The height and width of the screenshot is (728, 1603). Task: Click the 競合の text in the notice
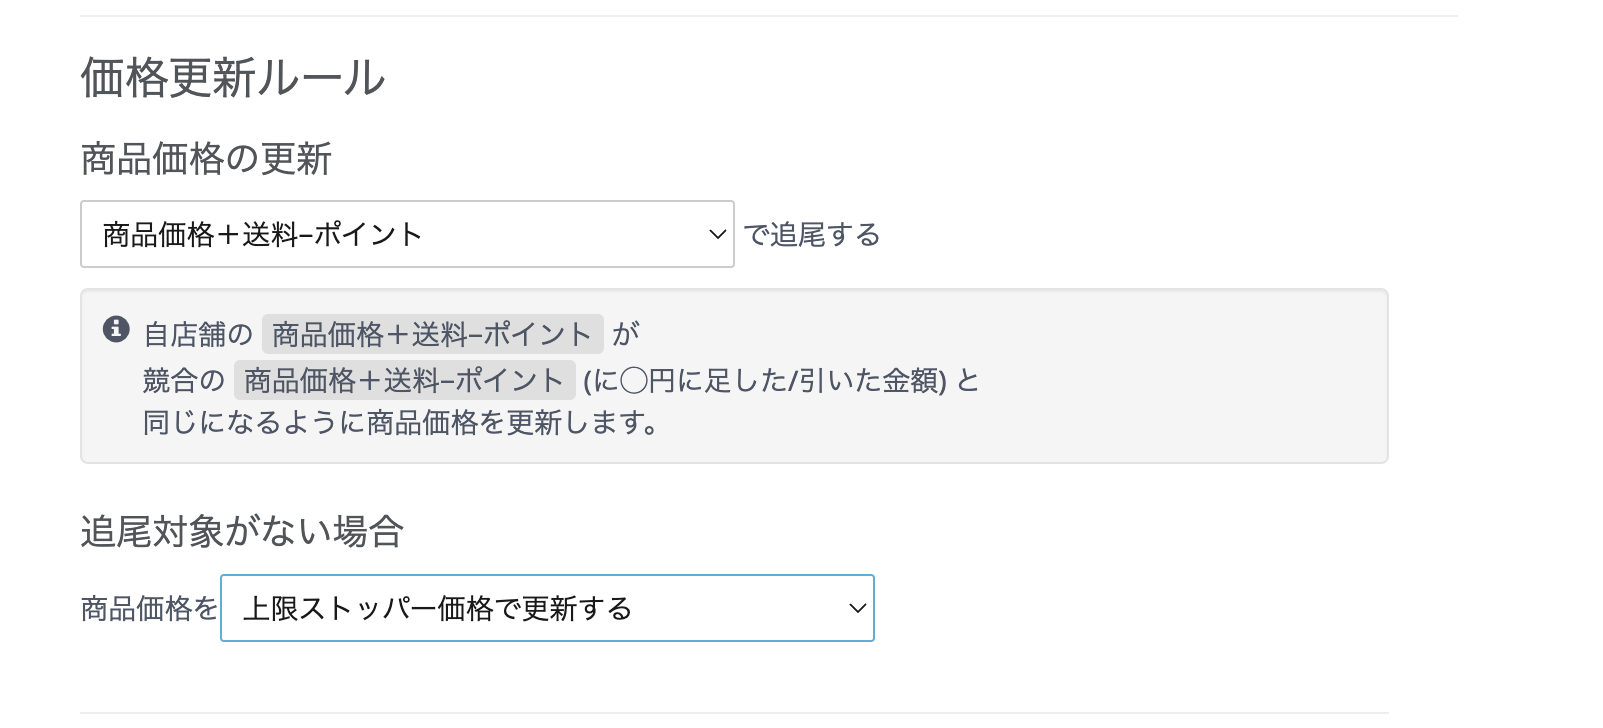(x=184, y=380)
